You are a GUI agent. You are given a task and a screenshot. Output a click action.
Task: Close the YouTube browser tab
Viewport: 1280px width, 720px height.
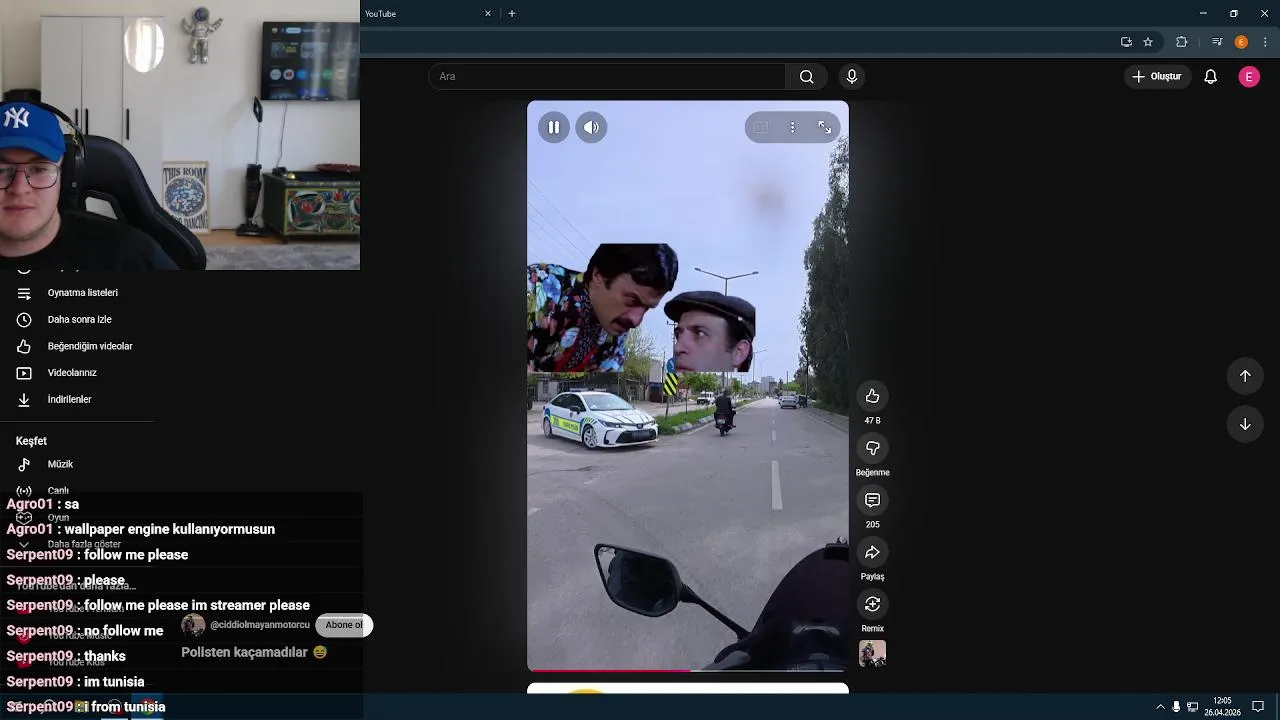click(x=488, y=14)
